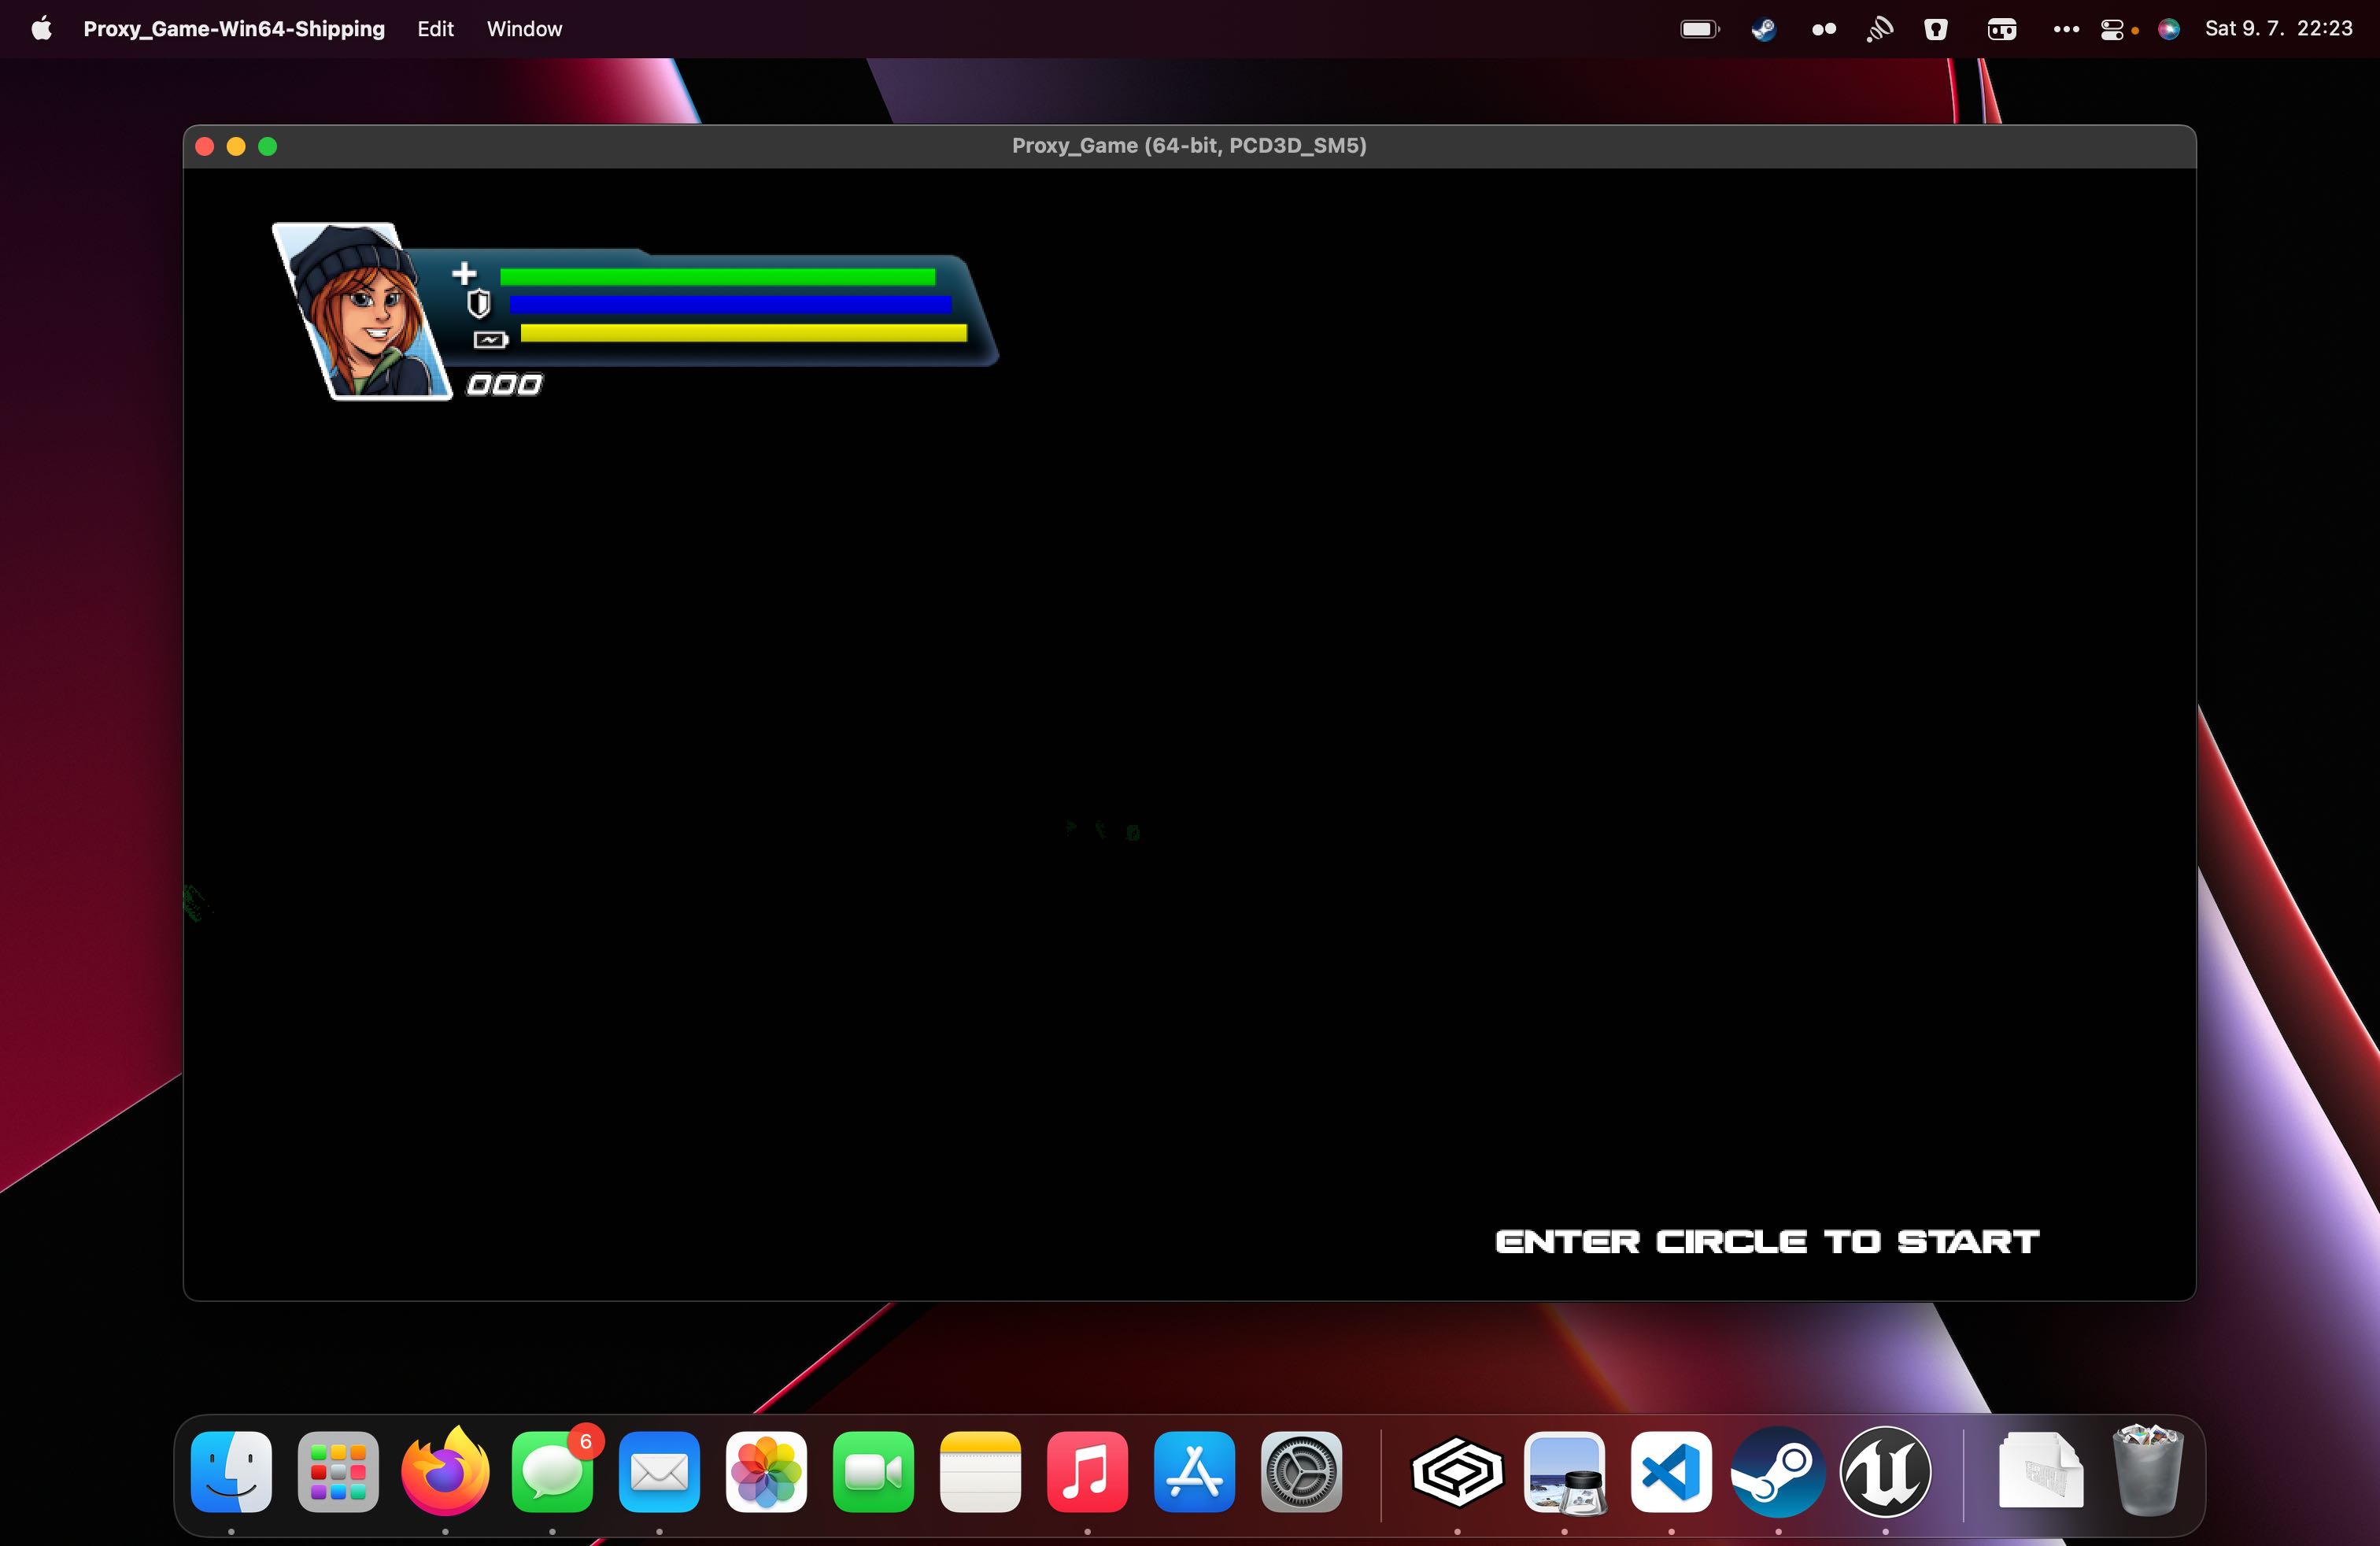The image size is (2380, 1546).
Task: Close the Proxy_Game window
Action: (205, 147)
